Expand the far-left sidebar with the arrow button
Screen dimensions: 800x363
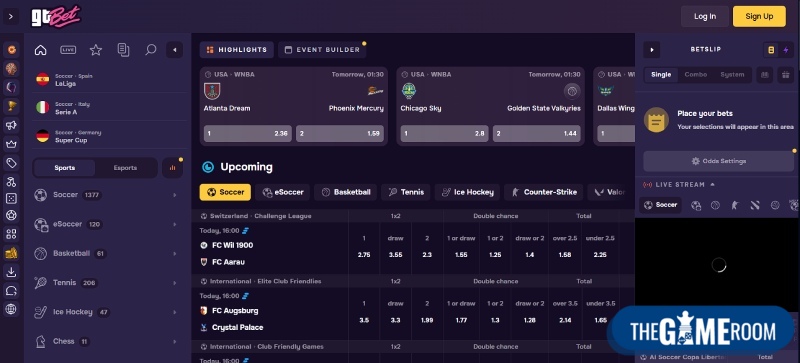click(11, 16)
